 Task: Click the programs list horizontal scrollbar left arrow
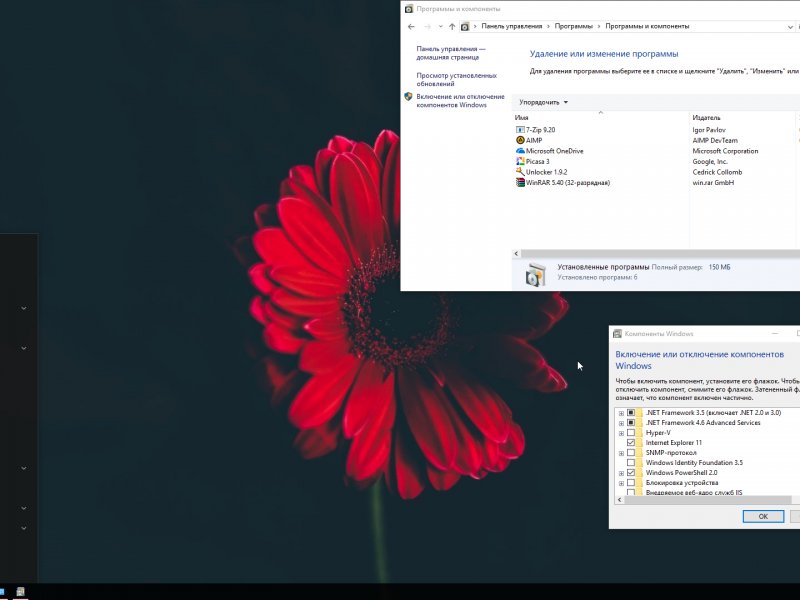[516, 254]
